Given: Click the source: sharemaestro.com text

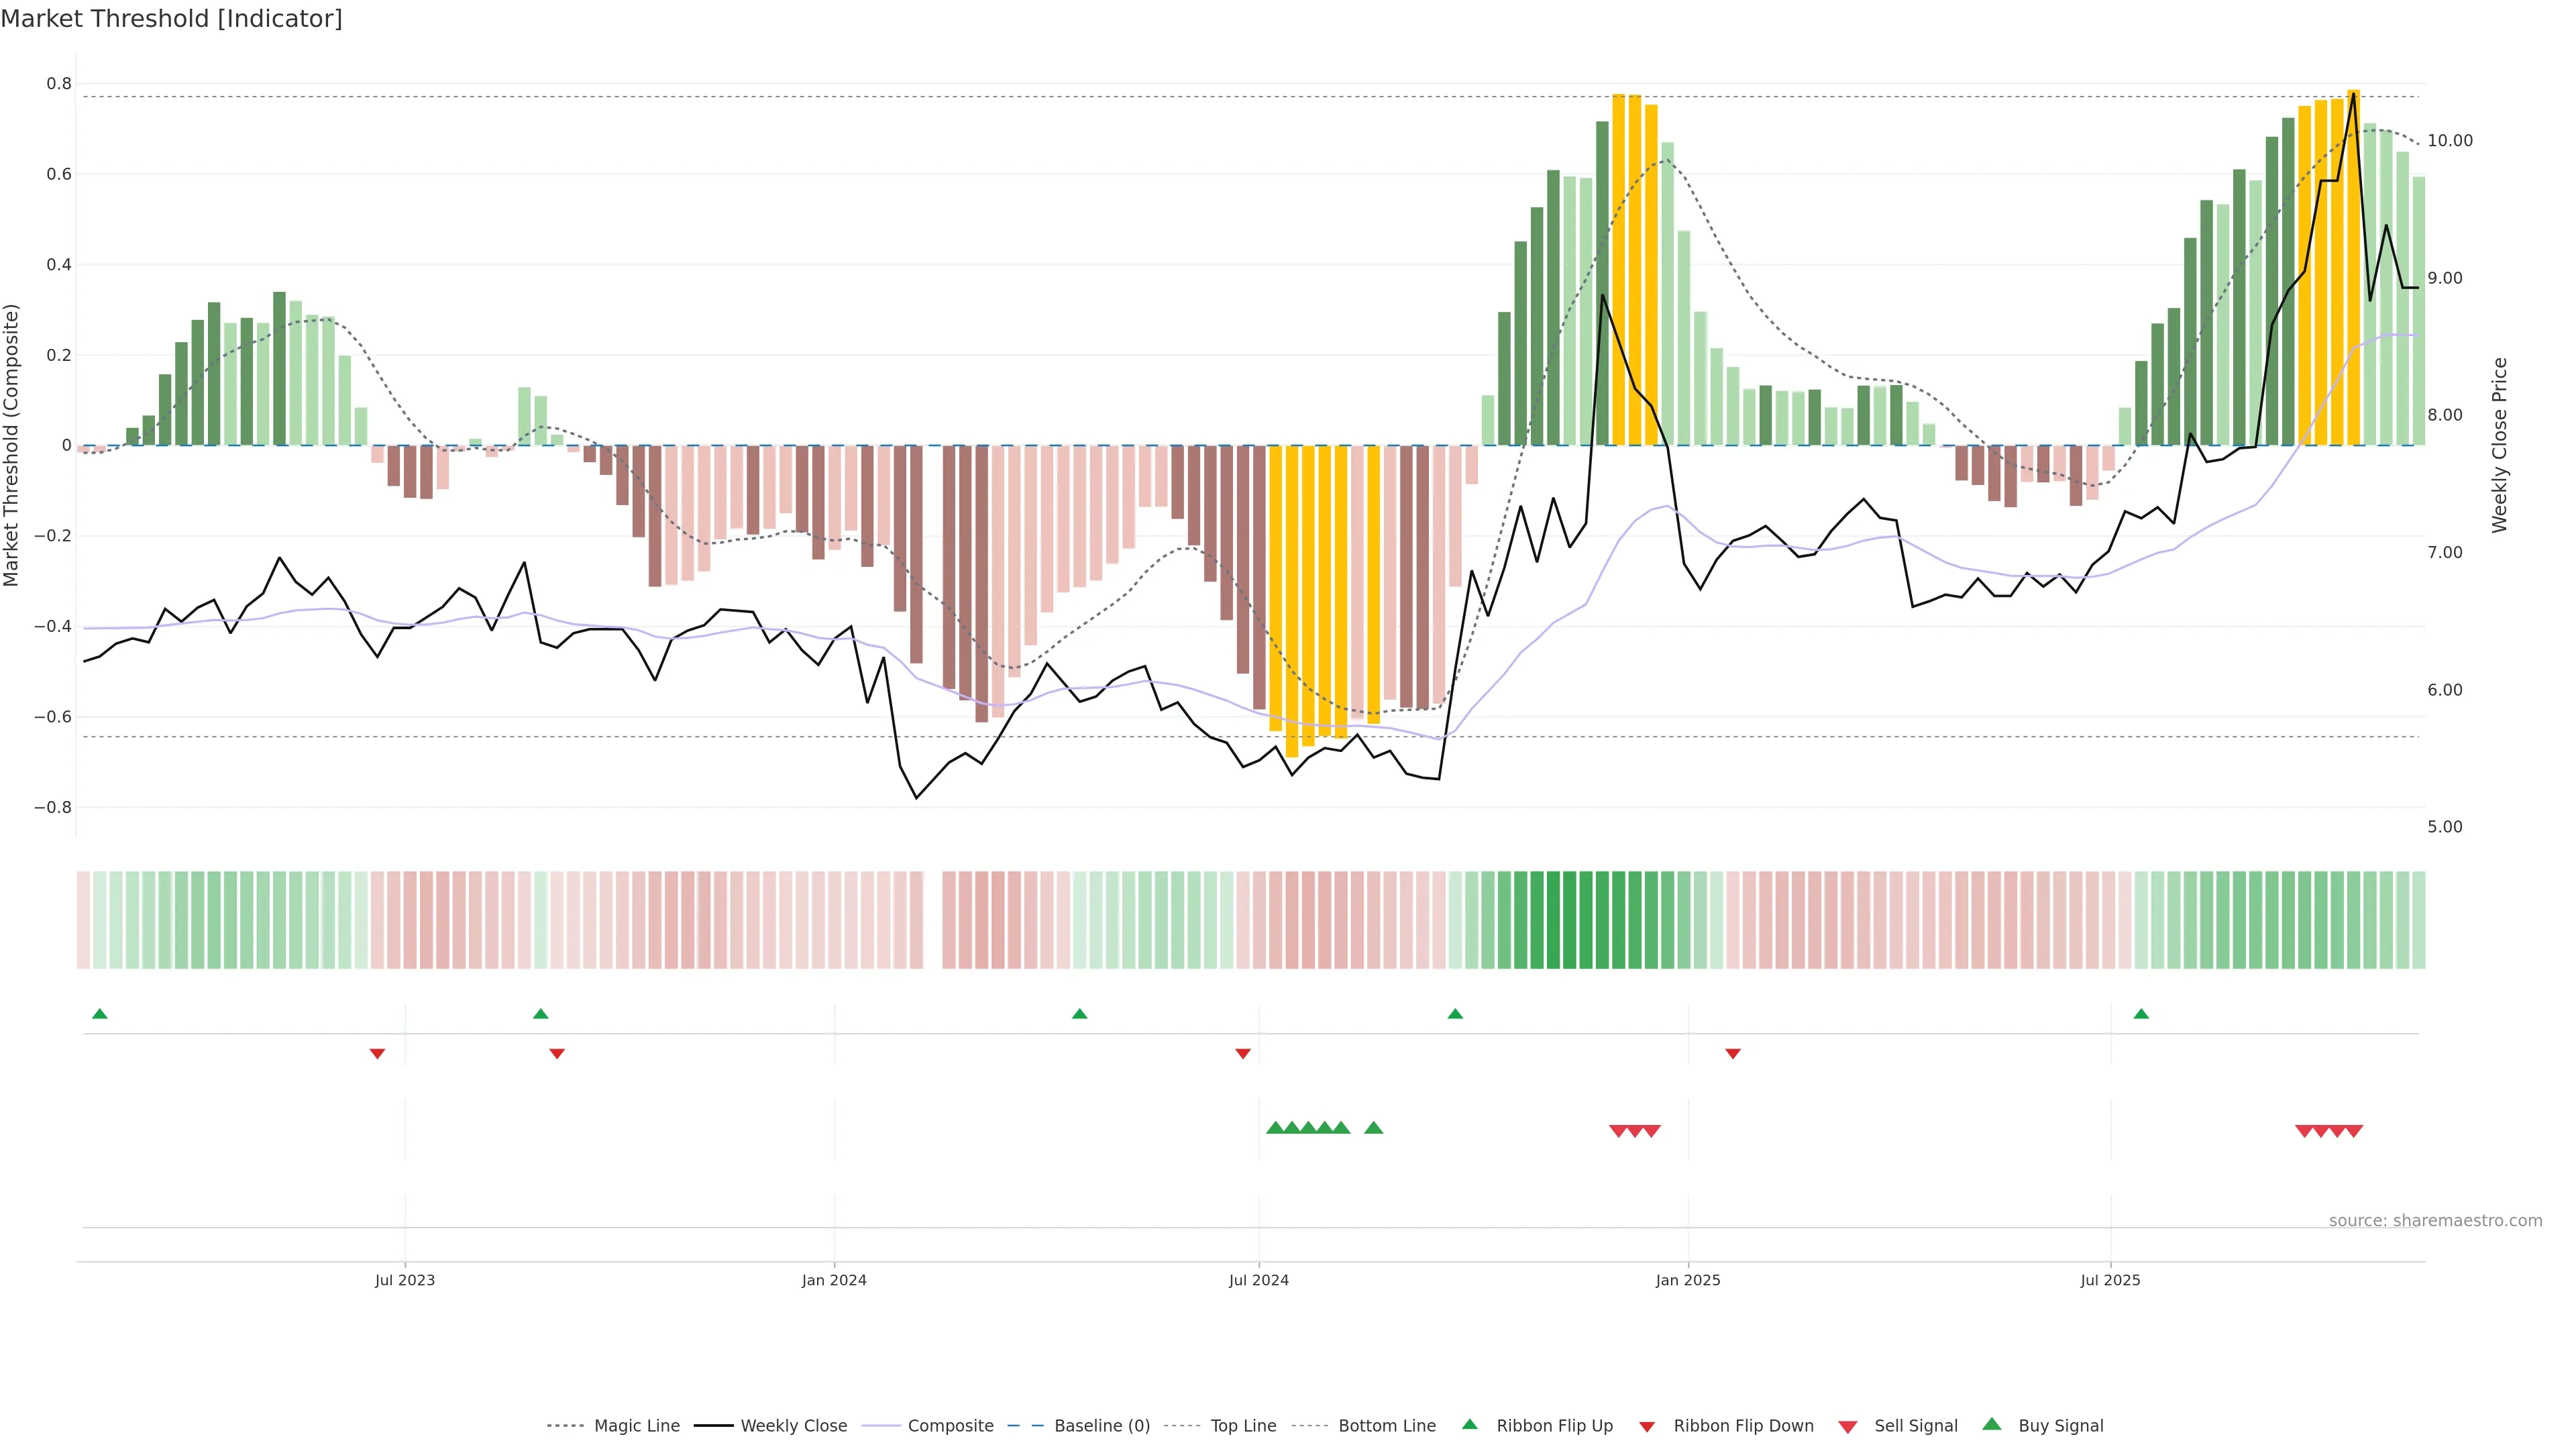Looking at the screenshot, I should pos(2435,1221).
